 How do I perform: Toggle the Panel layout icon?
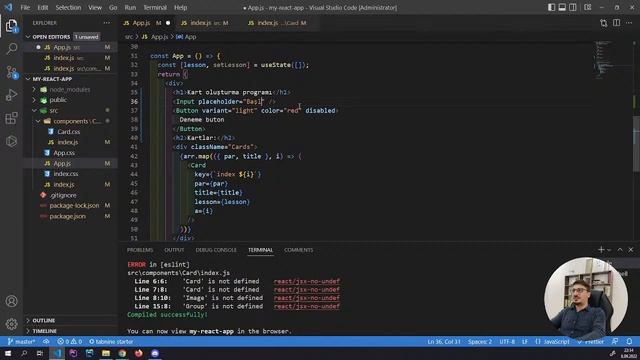(x=562, y=7)
